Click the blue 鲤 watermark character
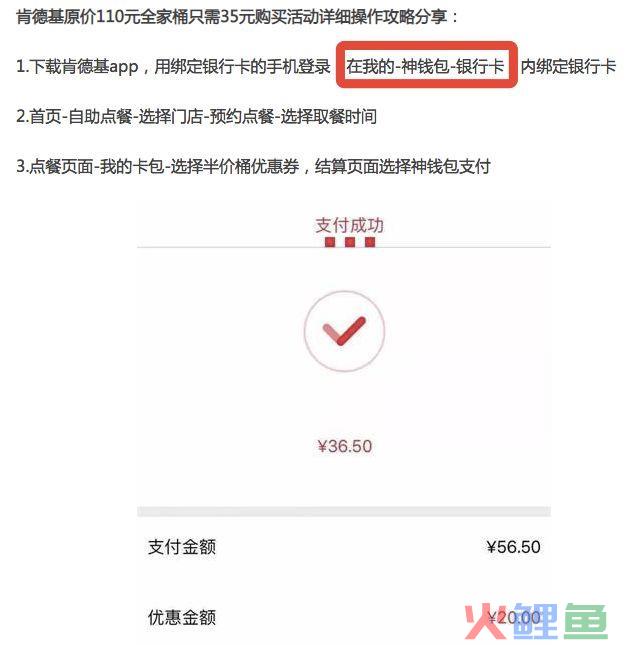 pyautogui.click(x=535, y=622)
